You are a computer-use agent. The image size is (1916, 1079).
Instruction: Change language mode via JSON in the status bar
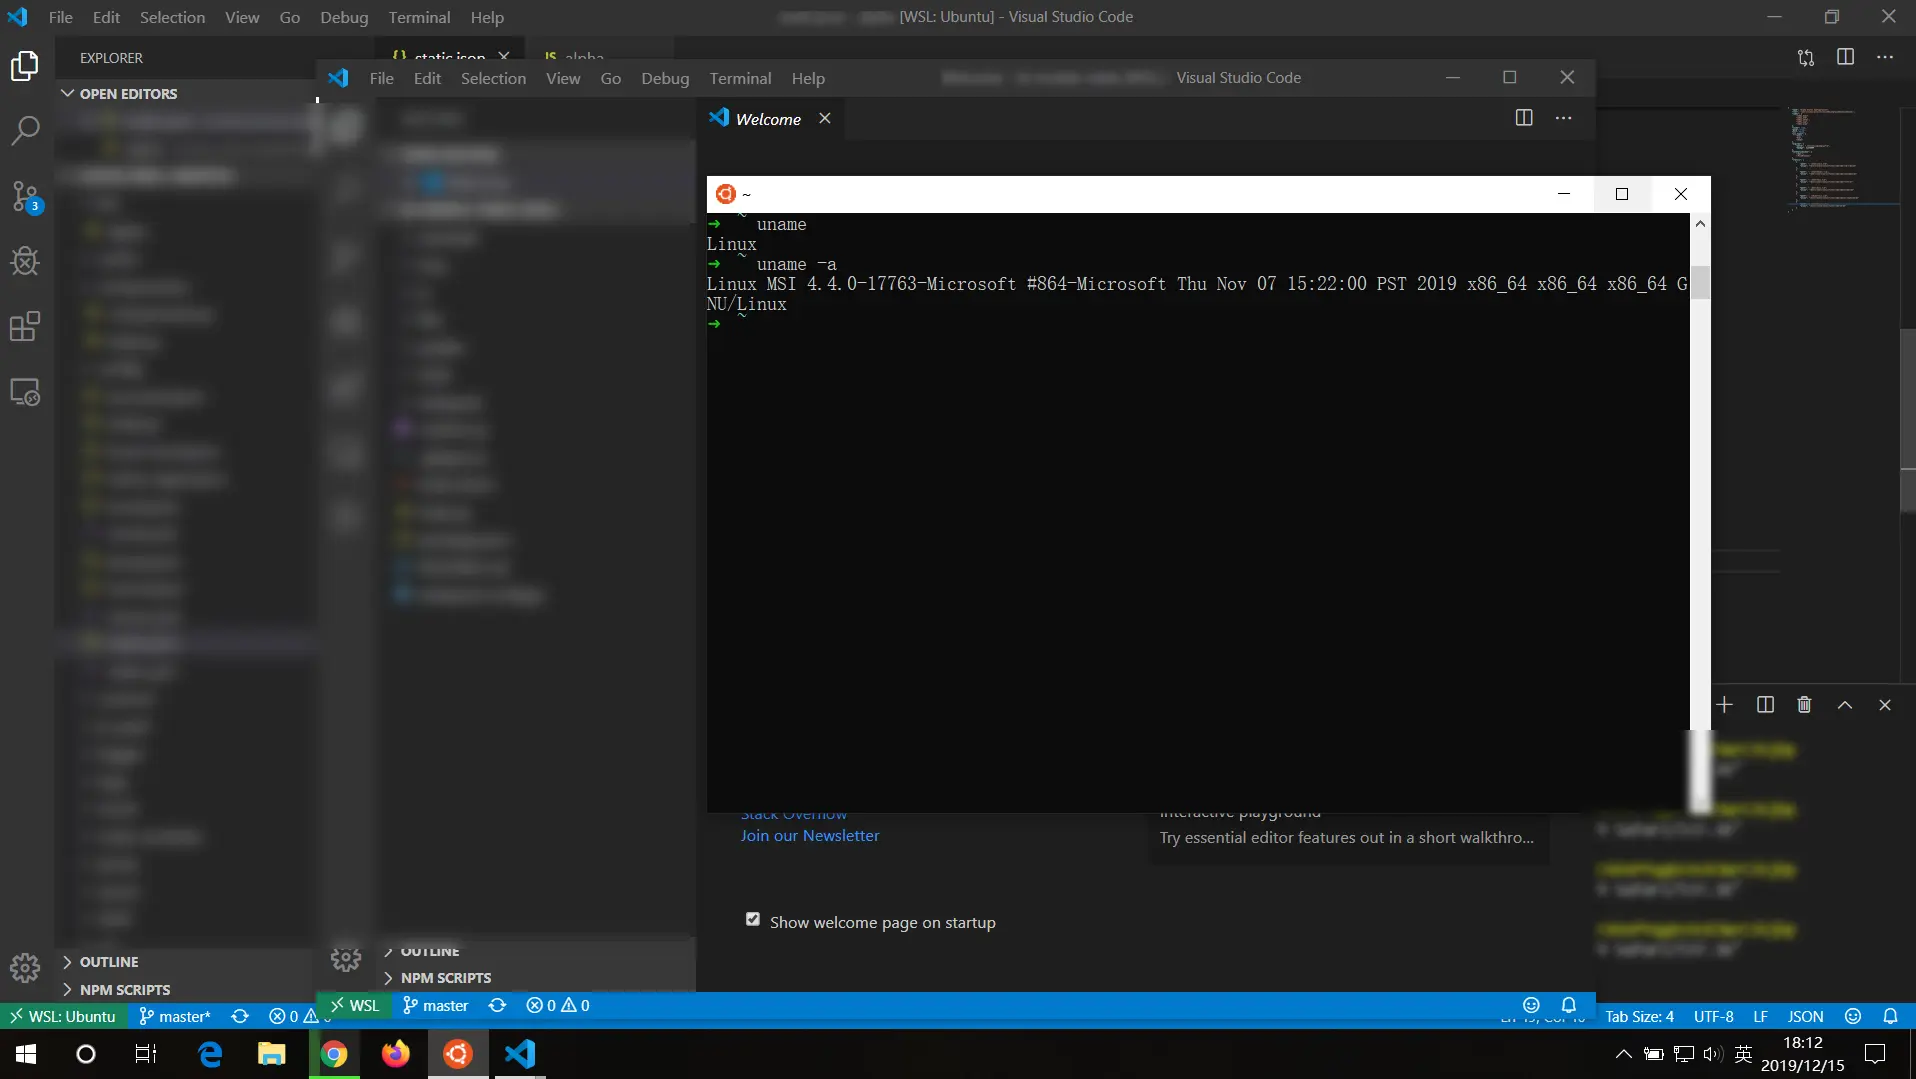tap(1806, 1017)
